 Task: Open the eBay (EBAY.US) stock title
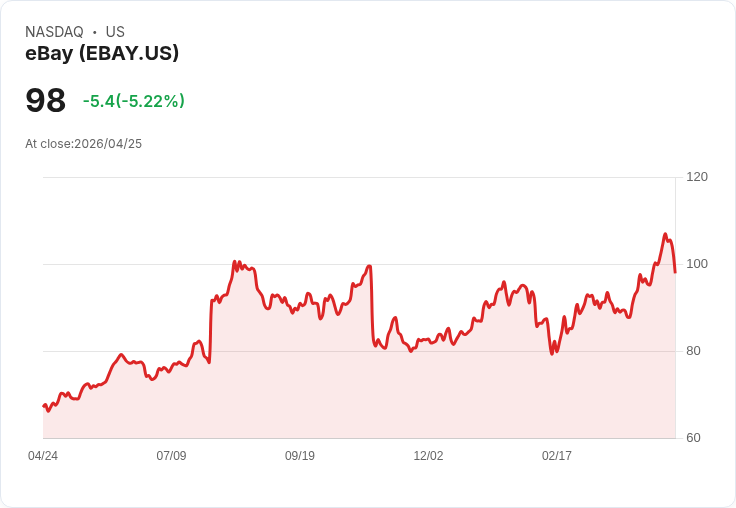point(102,54)
